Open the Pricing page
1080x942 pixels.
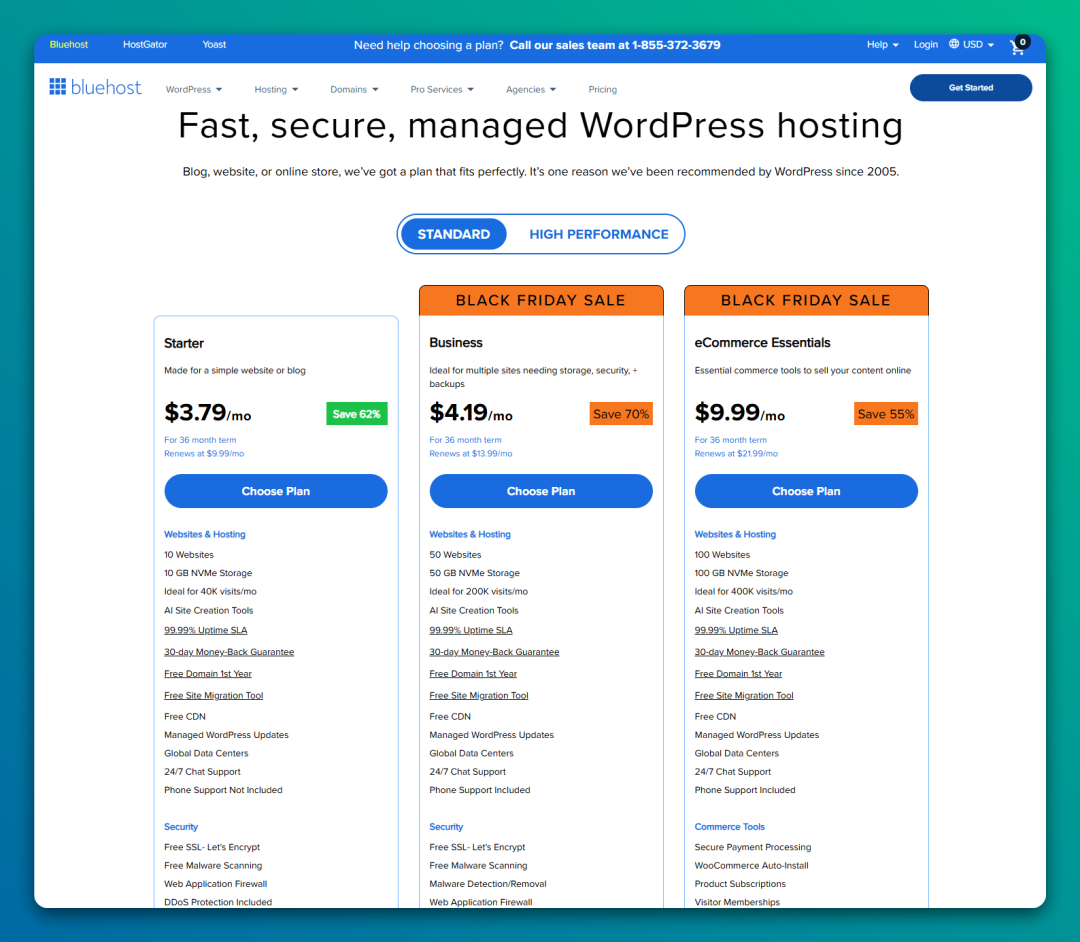pos(603,90)
